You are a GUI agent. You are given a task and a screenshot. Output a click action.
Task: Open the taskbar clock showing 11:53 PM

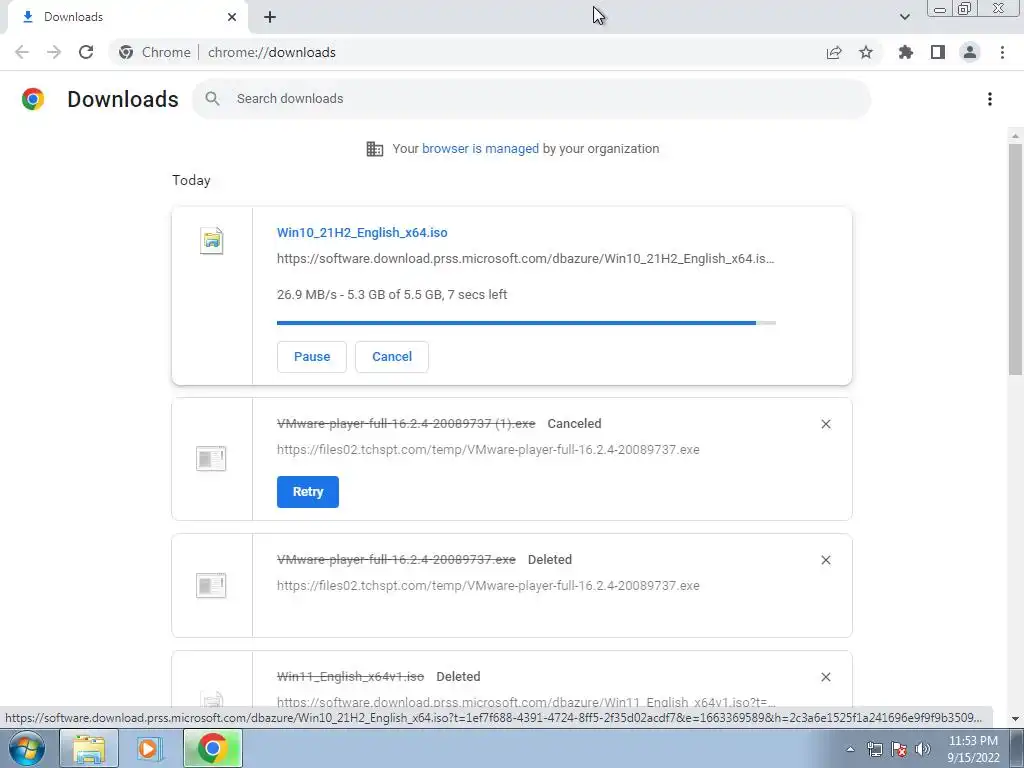click(x=973, y=749)
